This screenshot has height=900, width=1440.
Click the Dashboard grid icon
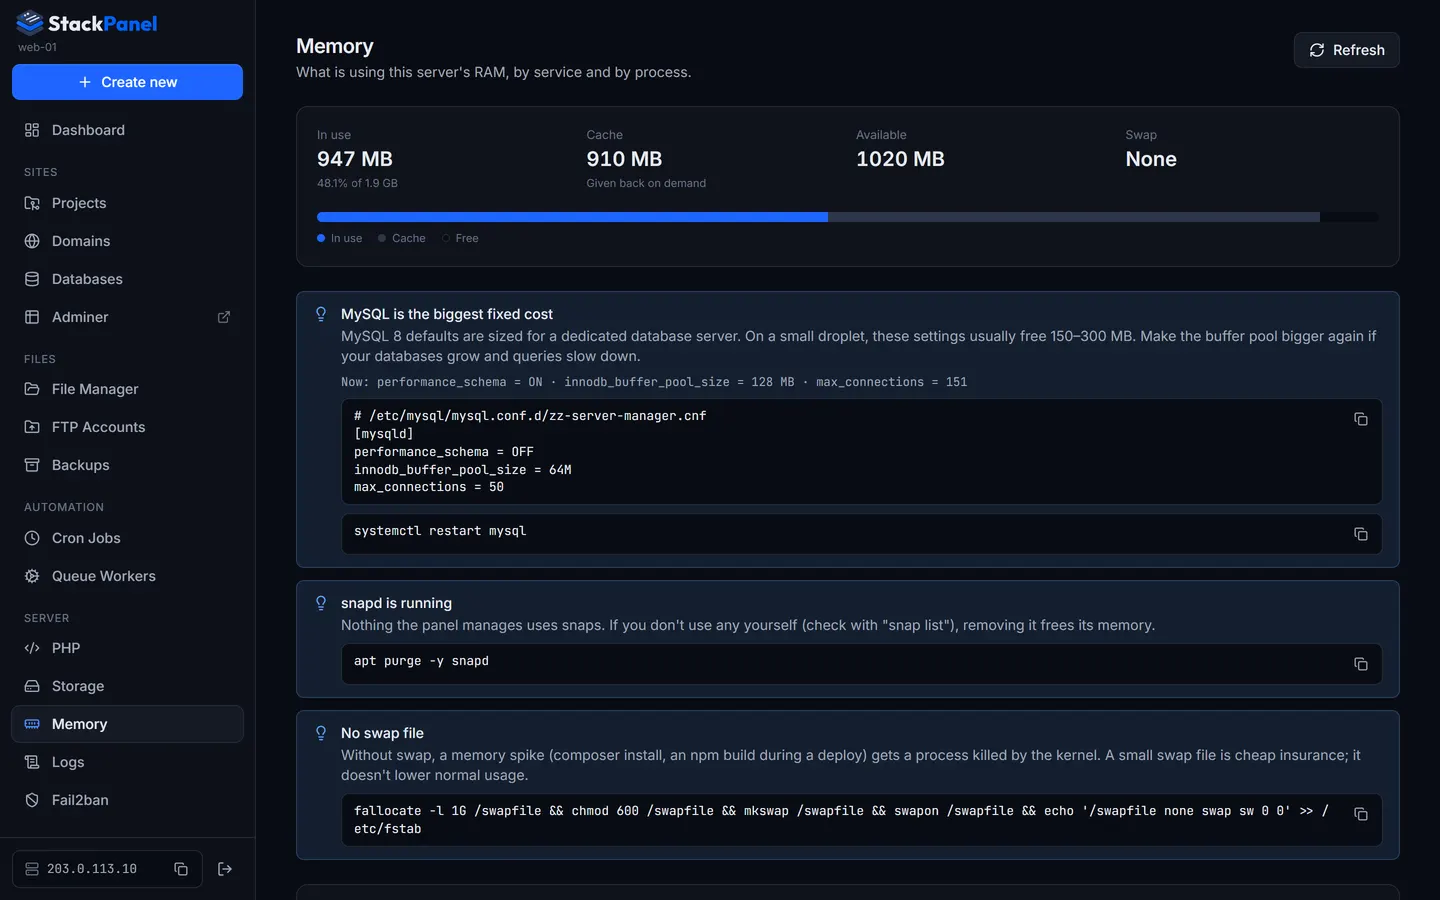(x=32, y=130)
